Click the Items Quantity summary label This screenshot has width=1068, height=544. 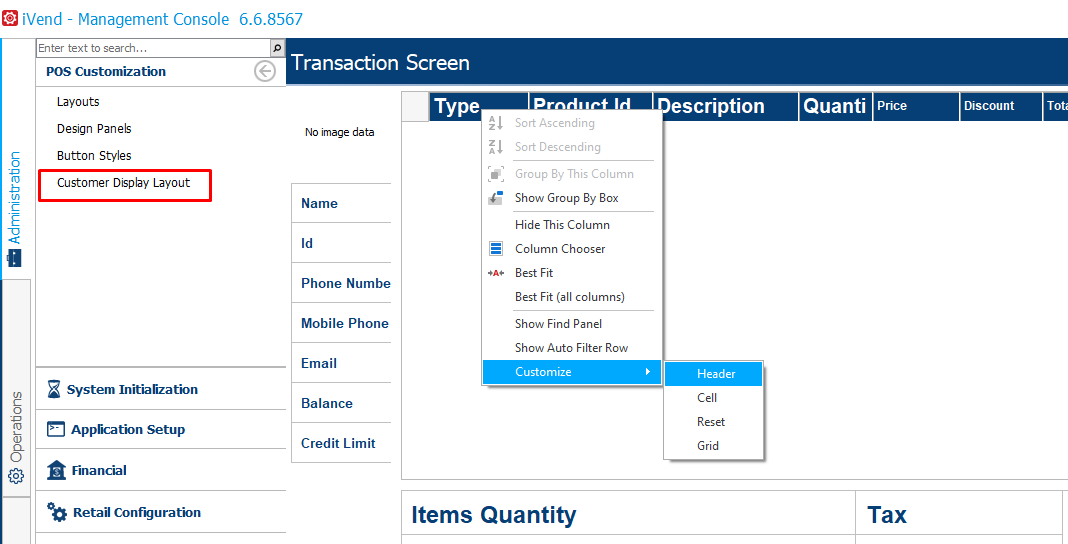click(493, 515)
